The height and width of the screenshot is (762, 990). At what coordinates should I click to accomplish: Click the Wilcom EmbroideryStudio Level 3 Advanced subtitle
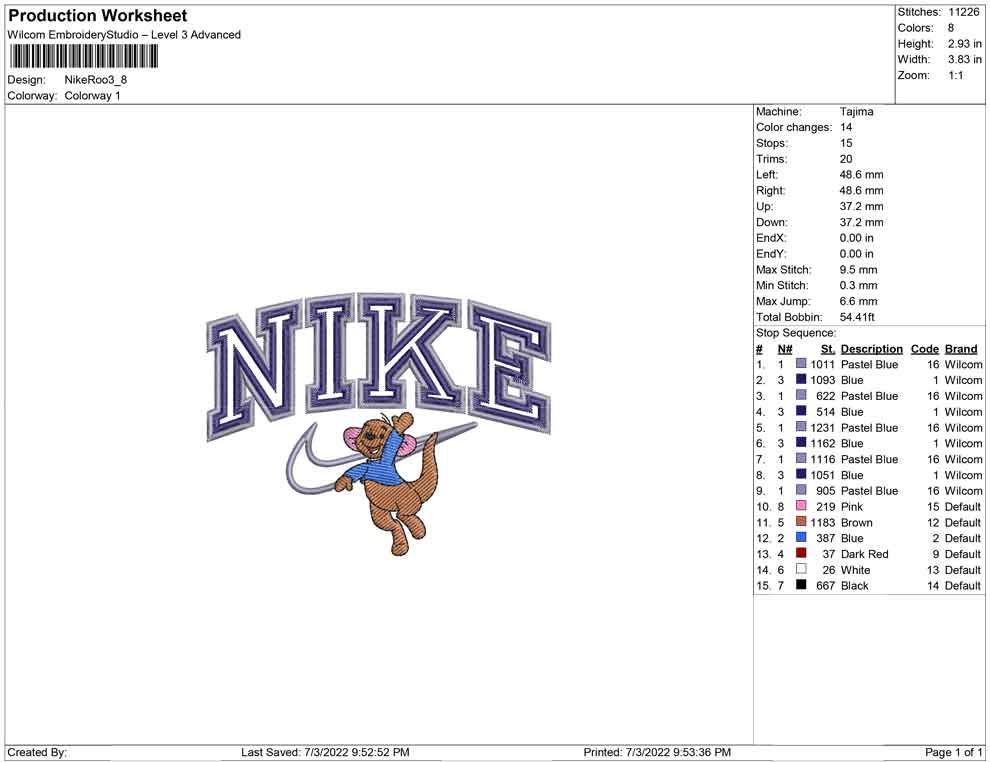click(x=124, y=35)
